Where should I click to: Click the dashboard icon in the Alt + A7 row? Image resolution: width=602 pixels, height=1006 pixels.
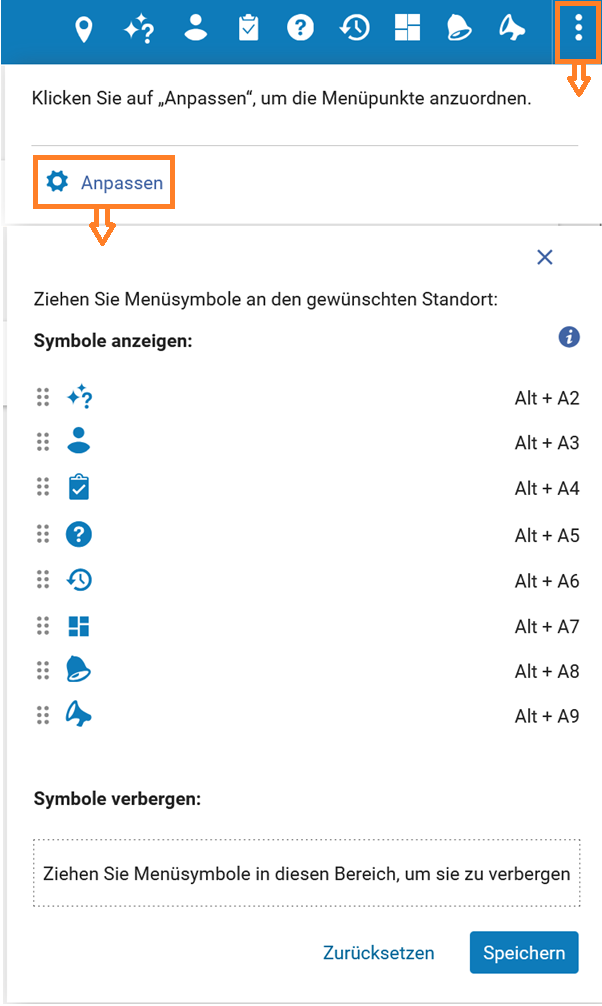click(79, 626)
